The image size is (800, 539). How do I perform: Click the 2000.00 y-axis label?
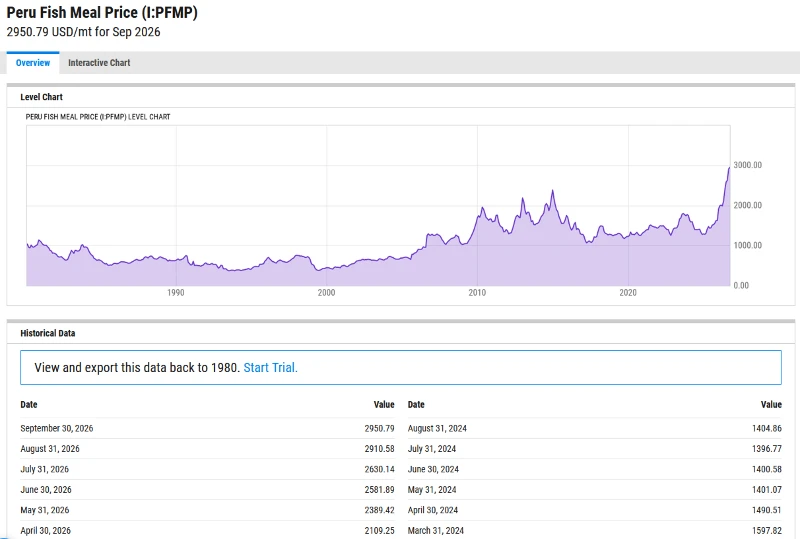pos(747,205)
